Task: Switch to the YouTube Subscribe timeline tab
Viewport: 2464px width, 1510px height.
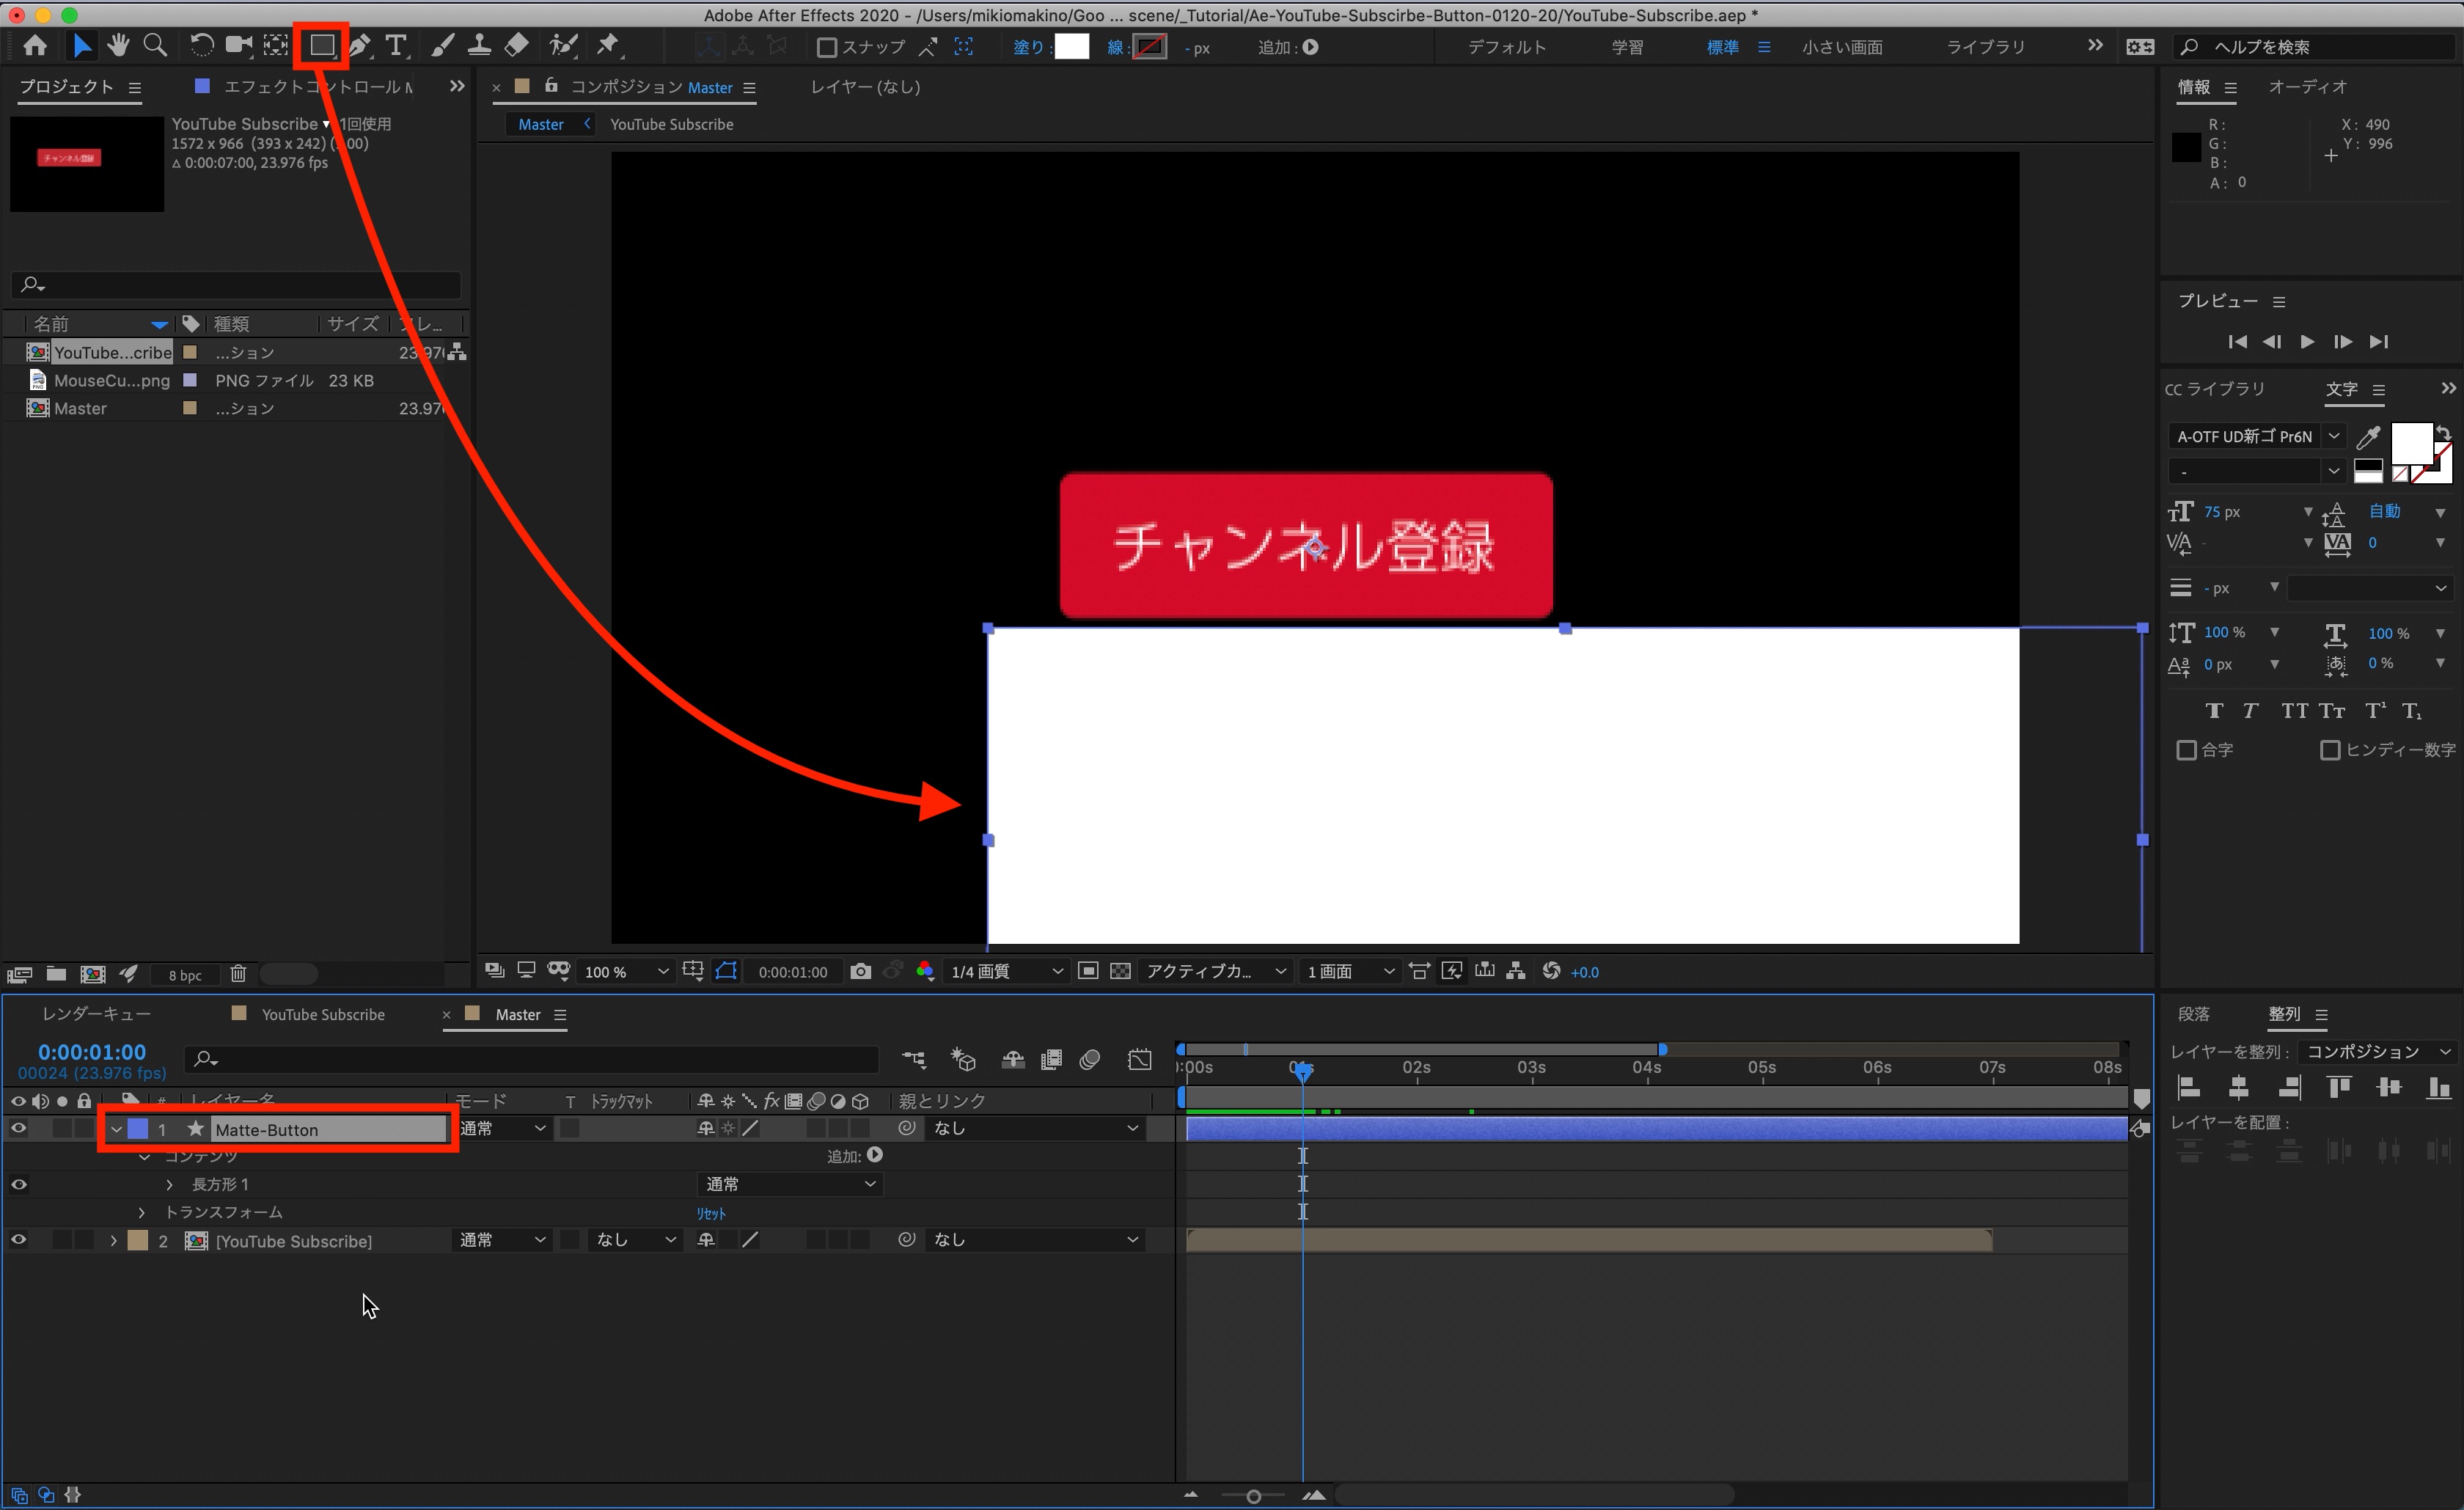Action: point(322,1014)
